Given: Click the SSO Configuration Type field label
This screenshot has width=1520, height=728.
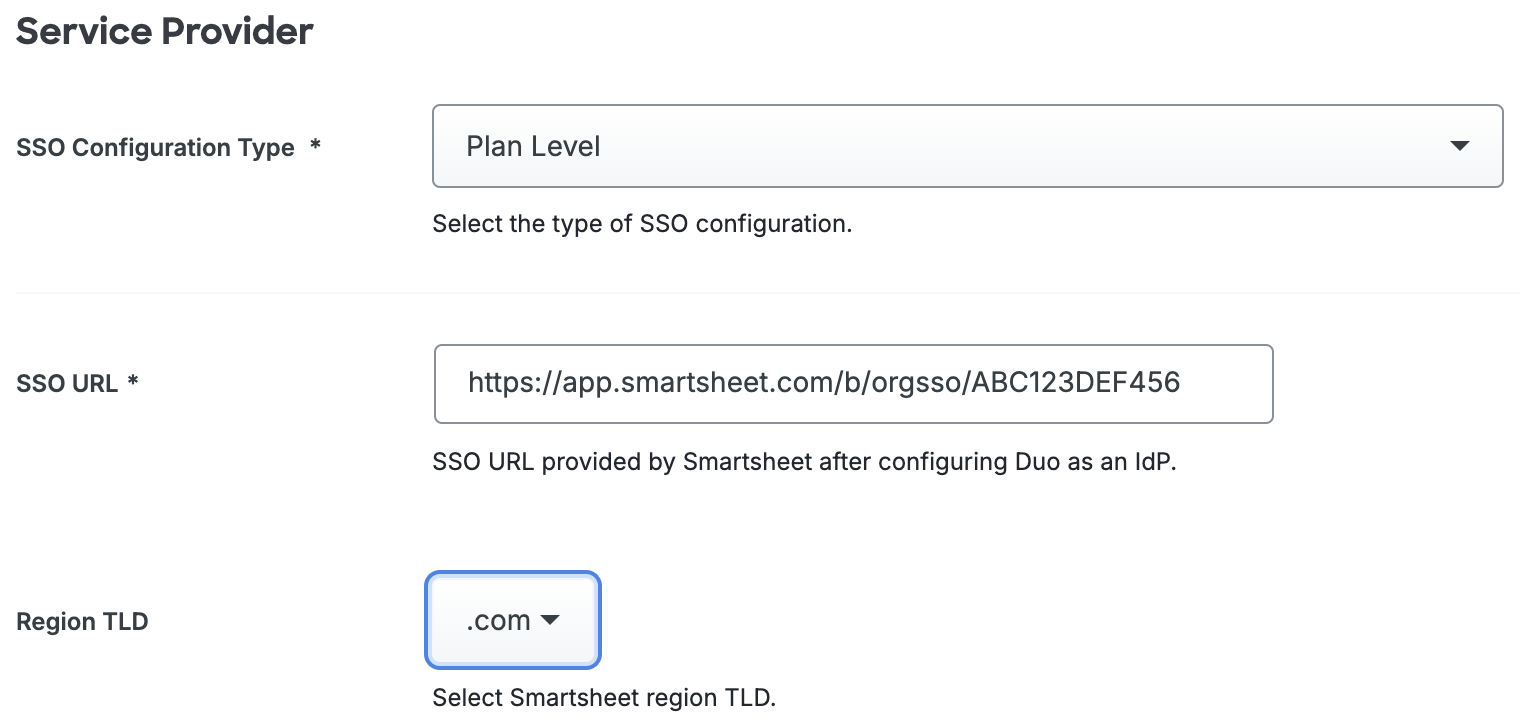Looking at the screenshot, I should tap(155, 147).
